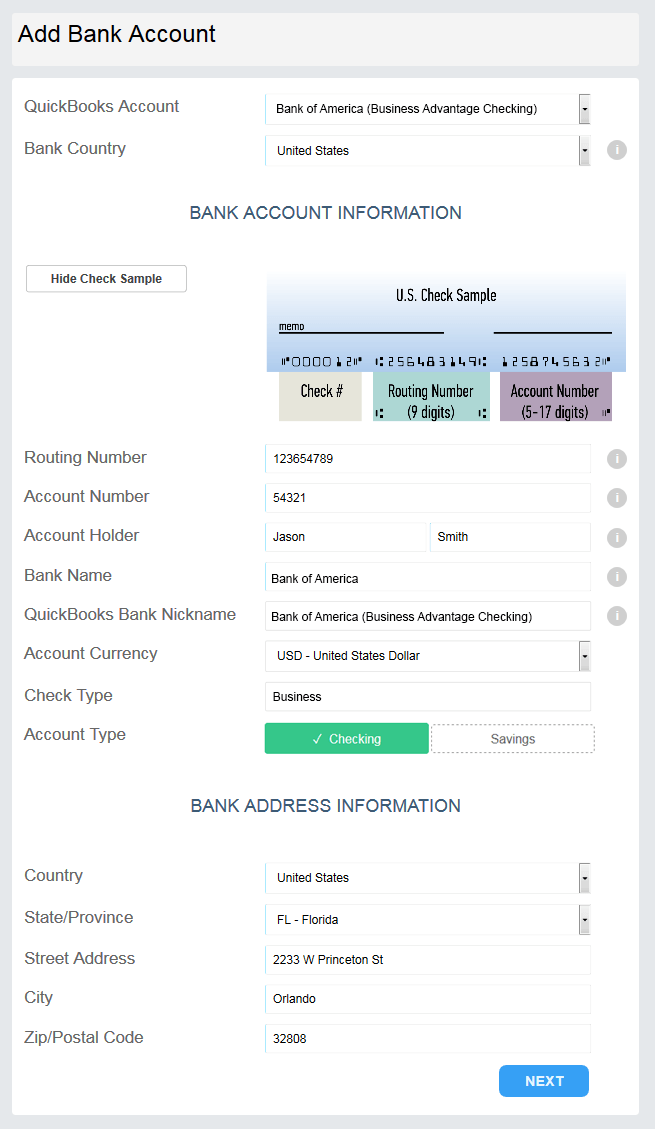Viewport: 655px width, 1129px height.
Task: Click the NEXT button
Action: pyautogui.click(x=544, y=1081)
